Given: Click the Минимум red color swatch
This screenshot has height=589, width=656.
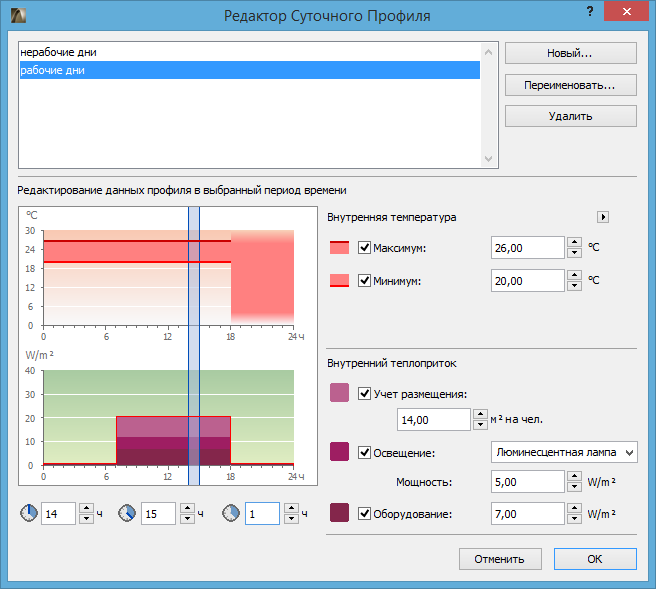Looking at the screenshot, I should tap(339, 280).
